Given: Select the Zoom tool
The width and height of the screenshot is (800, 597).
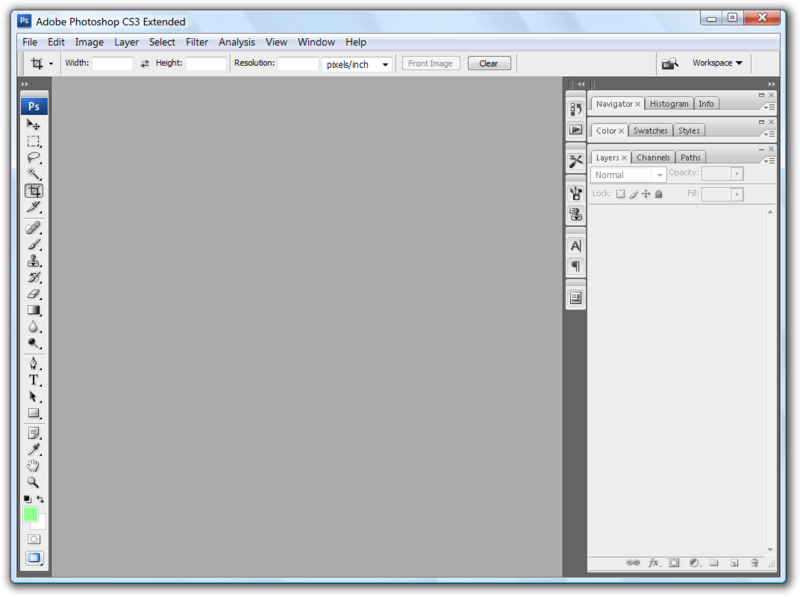Looking at the screenshot, I should pos(34,482).
